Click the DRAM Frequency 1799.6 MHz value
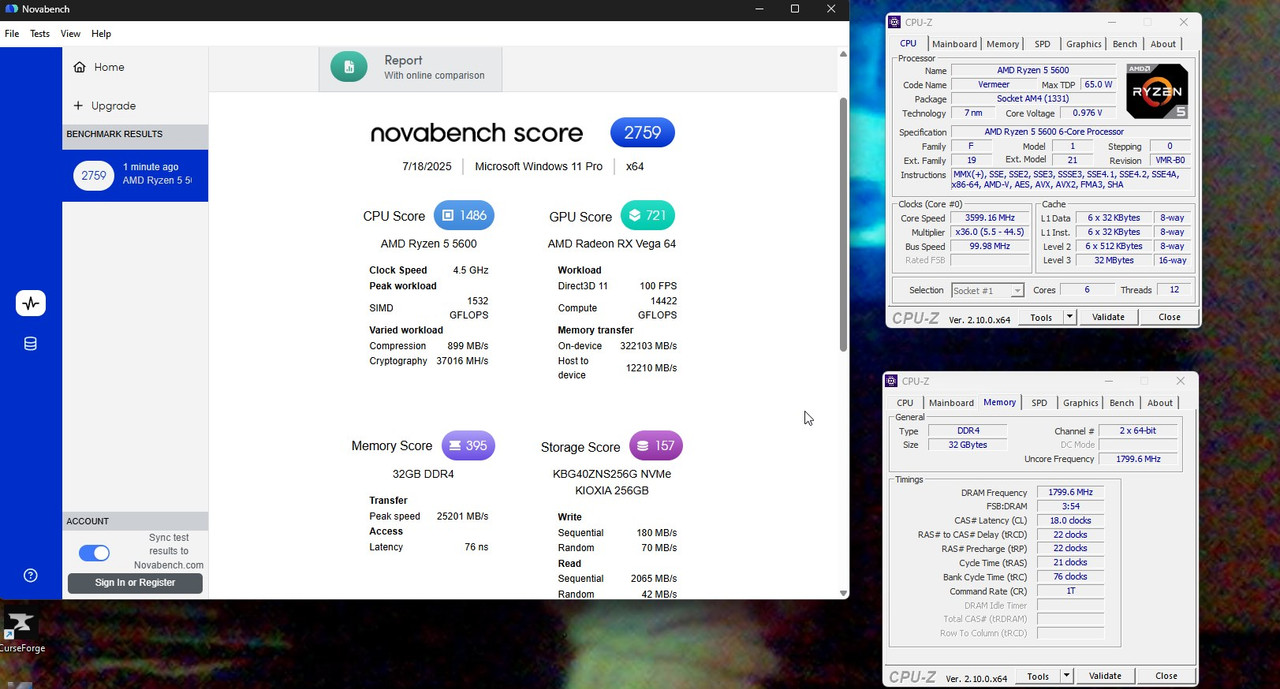This screenshot has width=1280, height=689. (1070, 493)
